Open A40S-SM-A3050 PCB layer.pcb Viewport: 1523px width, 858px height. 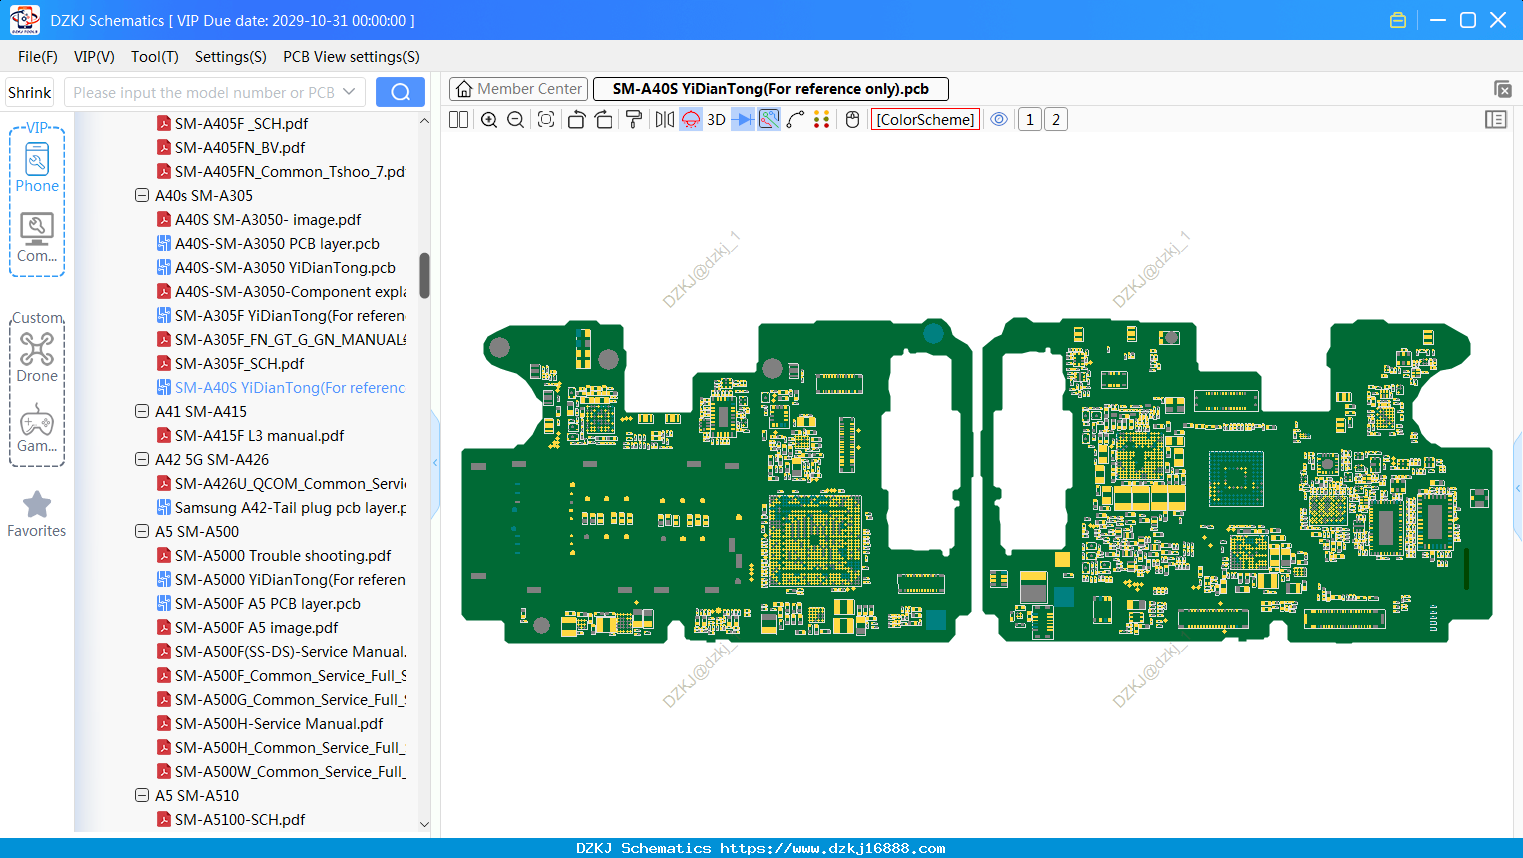[x=277, y=244]
